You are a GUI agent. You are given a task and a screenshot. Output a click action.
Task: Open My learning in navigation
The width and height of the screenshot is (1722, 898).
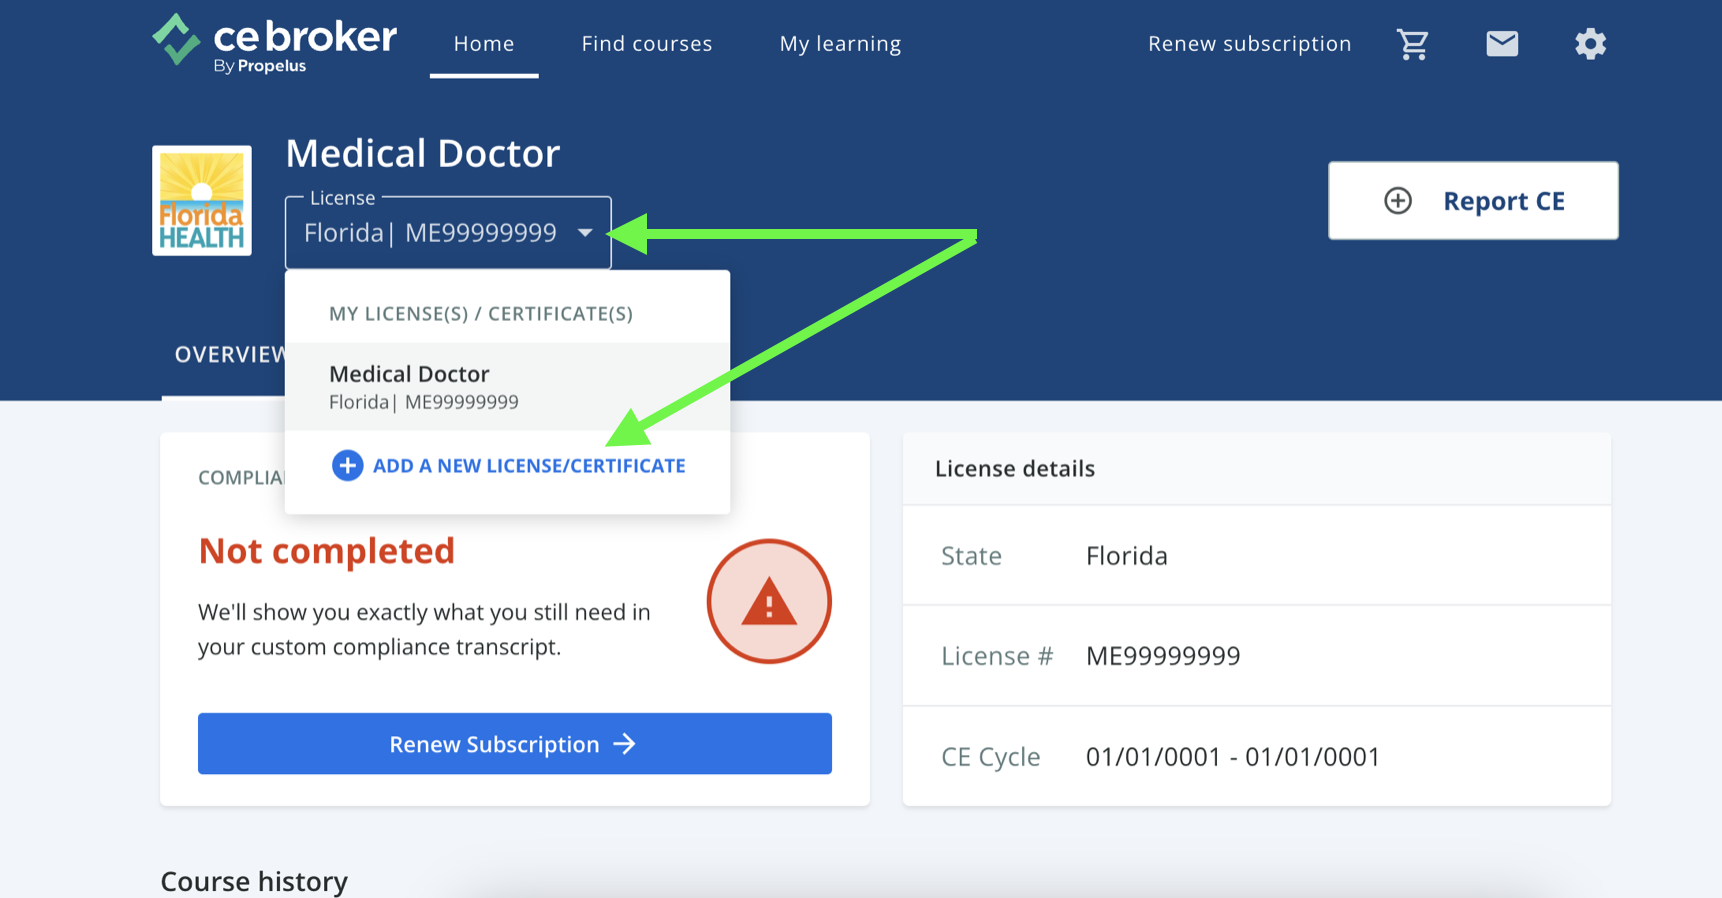click(840, 44)
